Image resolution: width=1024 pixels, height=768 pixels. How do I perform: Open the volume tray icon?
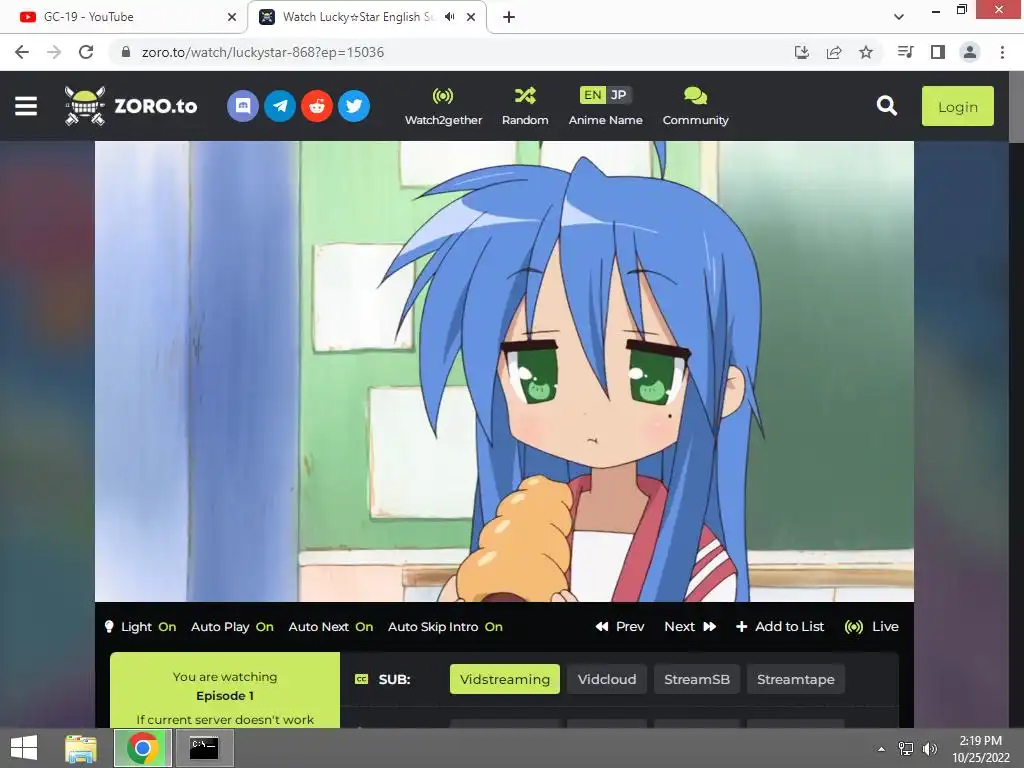click(x=930, y=749)
